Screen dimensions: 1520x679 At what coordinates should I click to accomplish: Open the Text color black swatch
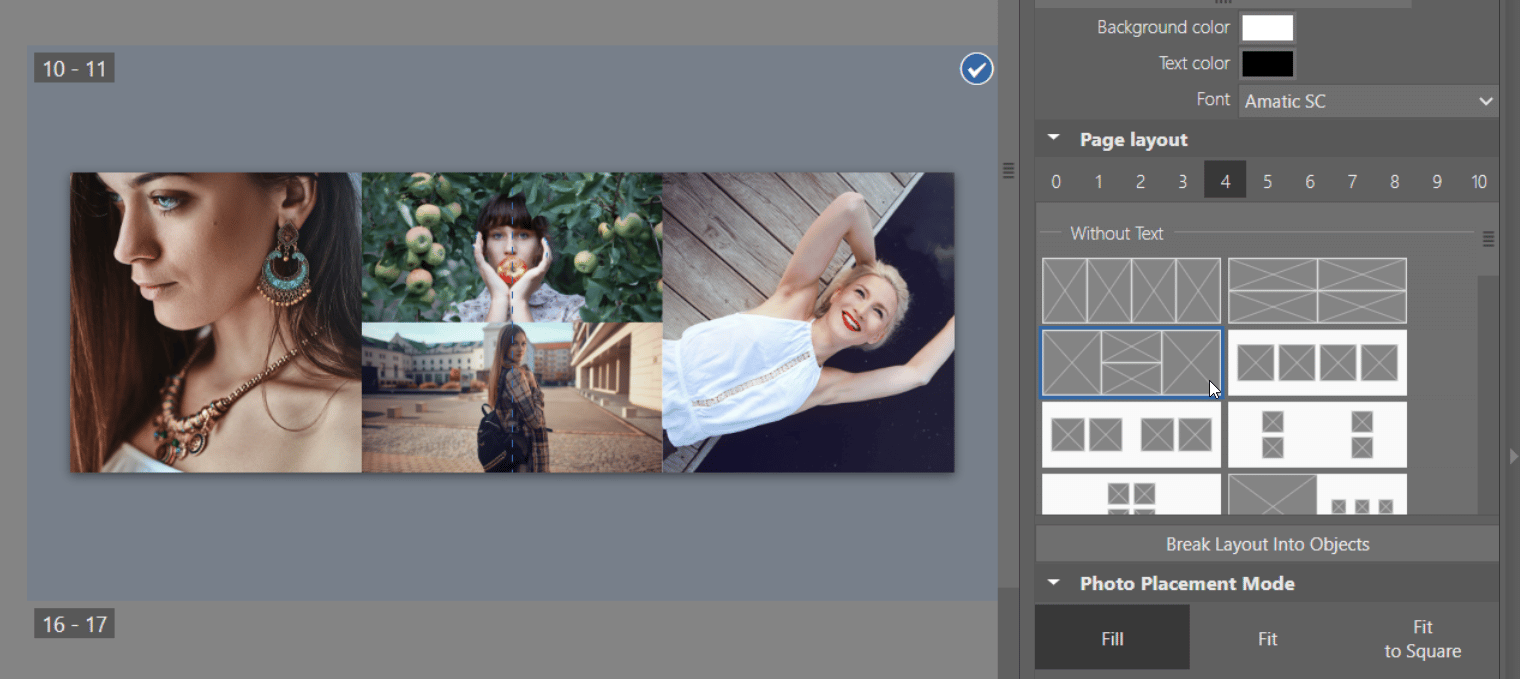[x=1267, y=64]
